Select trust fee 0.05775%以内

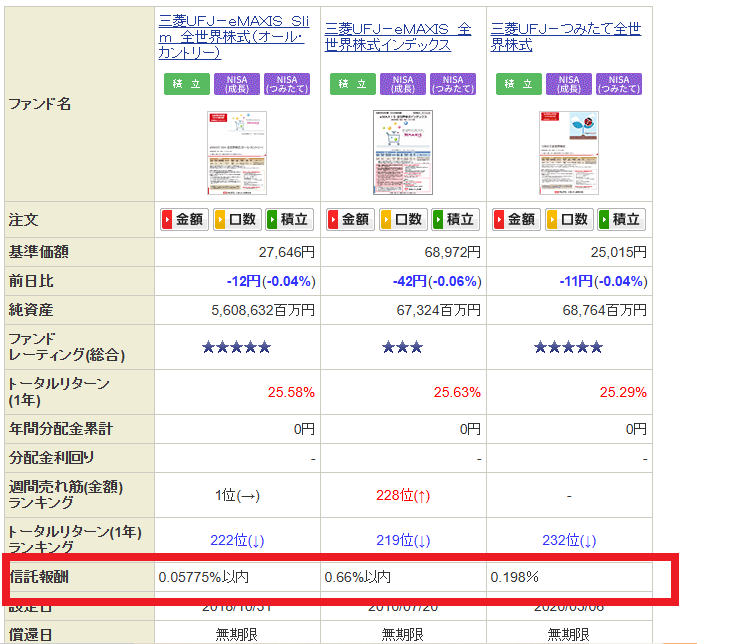pos(204,577)
